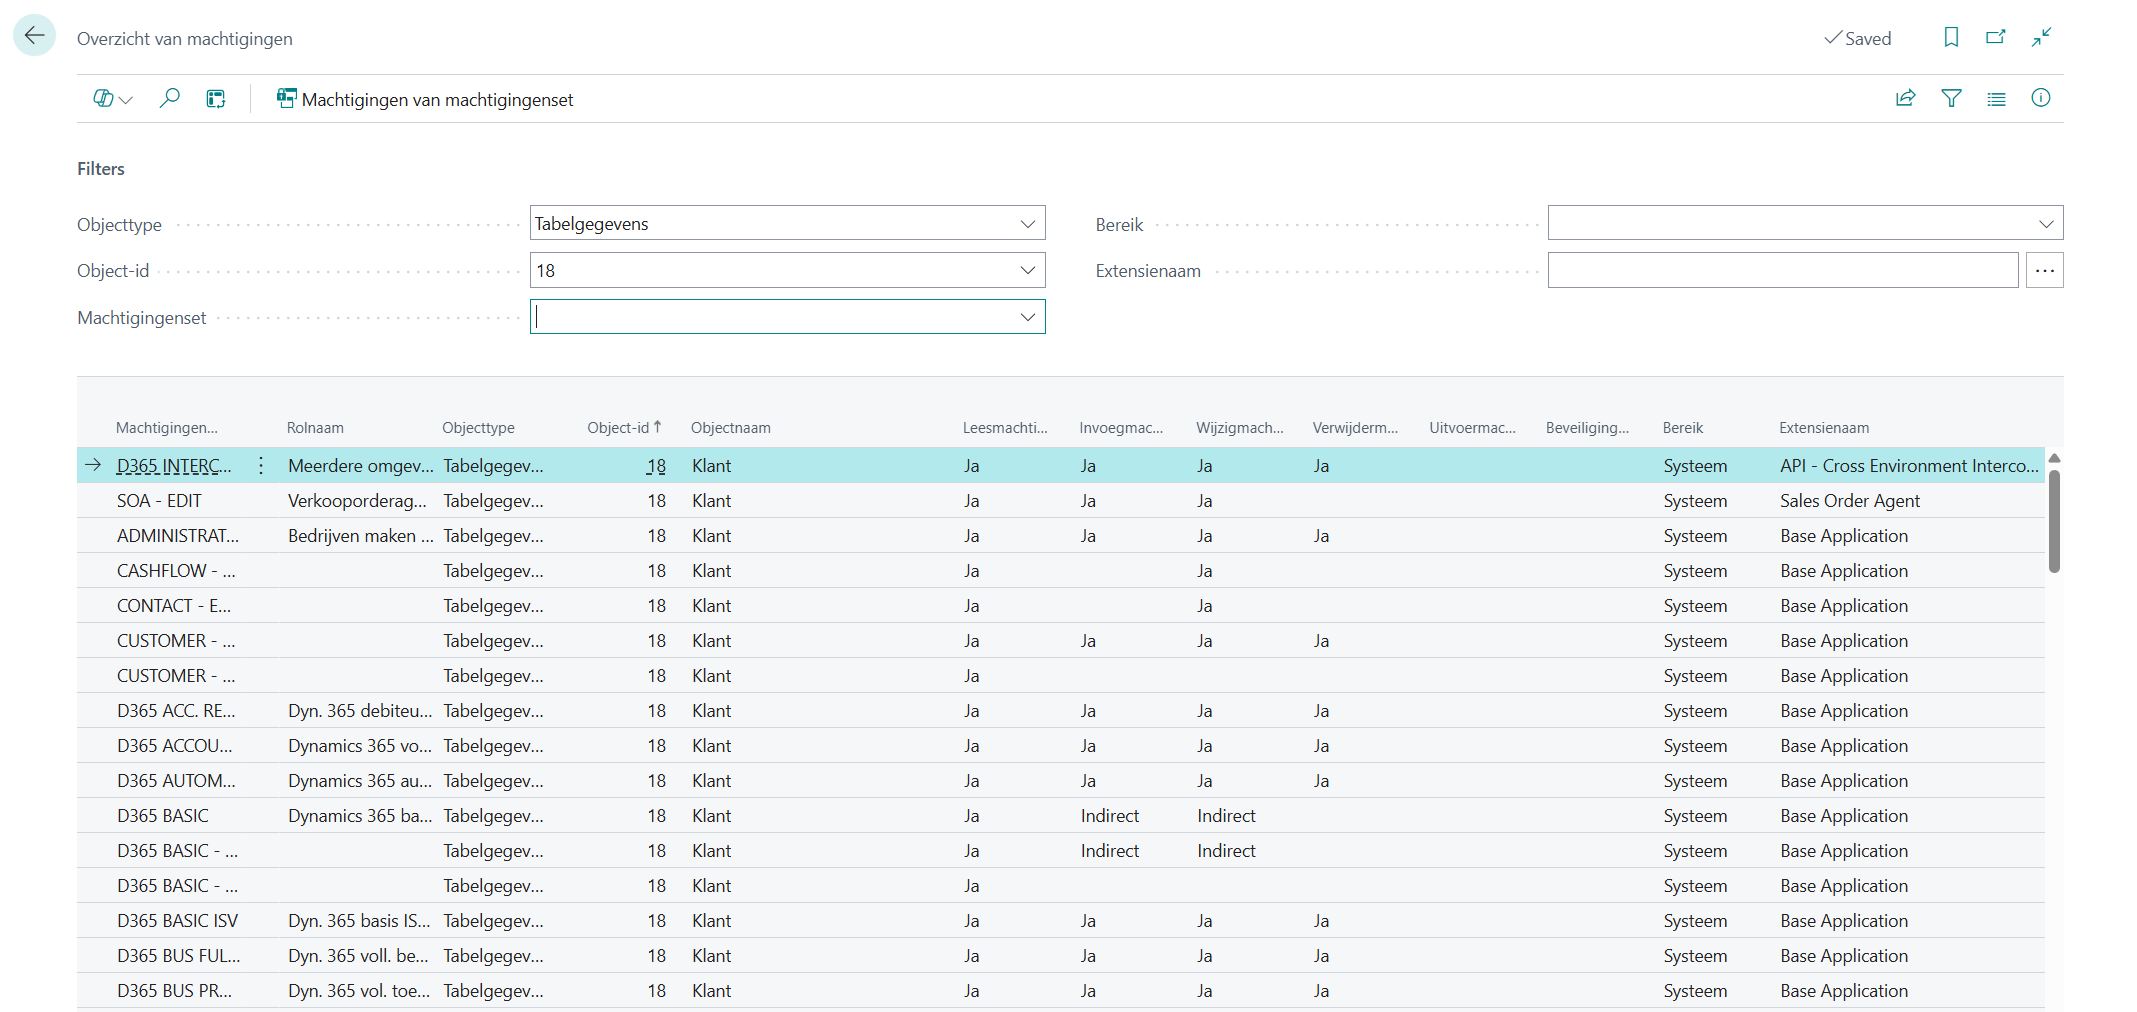Collapse the page view icon
Viewport: 2137px width, 1012px height.
point(2042,37)
